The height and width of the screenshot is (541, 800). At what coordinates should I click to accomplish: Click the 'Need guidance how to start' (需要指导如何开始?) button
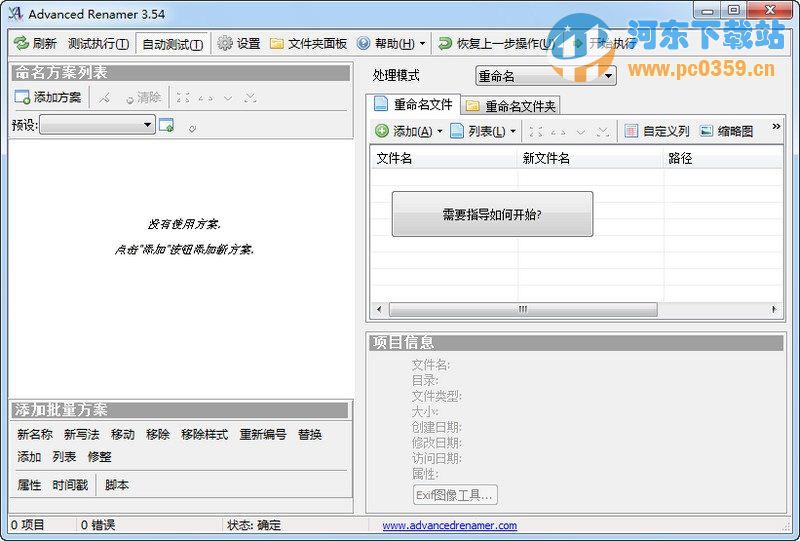[492, 214]
